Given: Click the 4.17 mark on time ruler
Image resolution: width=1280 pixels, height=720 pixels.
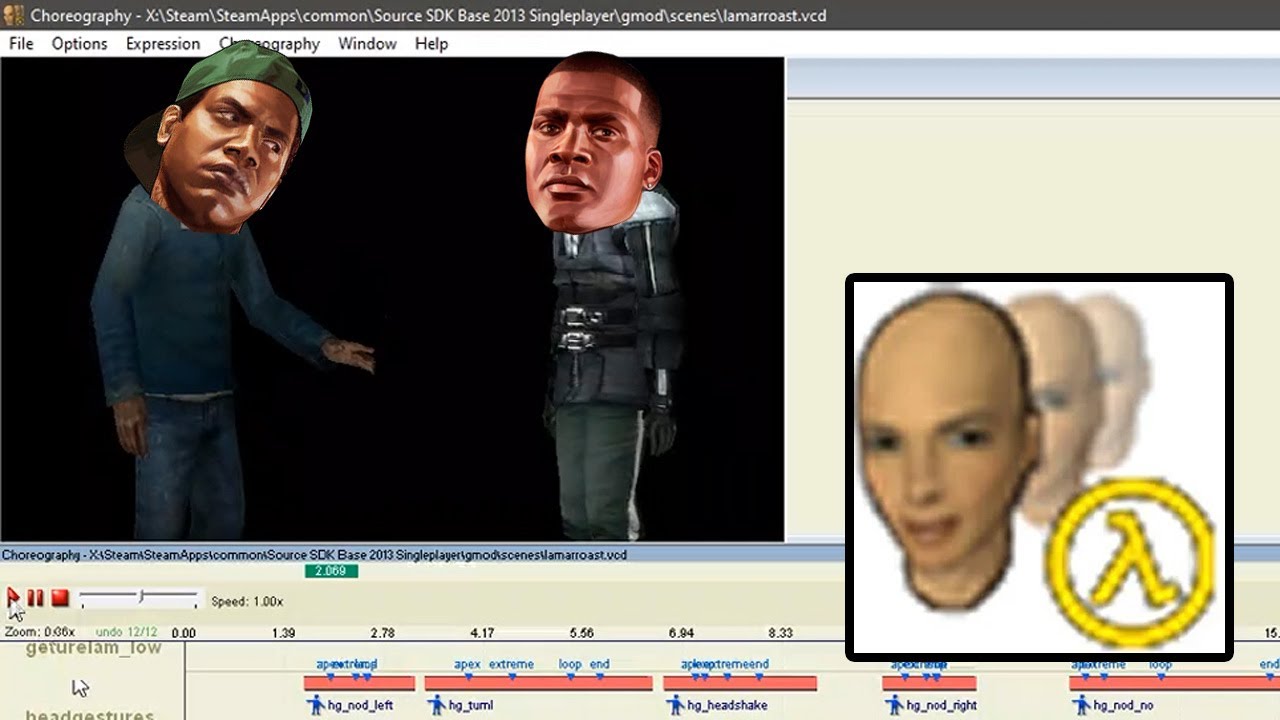Looking at the screenshot, I should point(482,633).
